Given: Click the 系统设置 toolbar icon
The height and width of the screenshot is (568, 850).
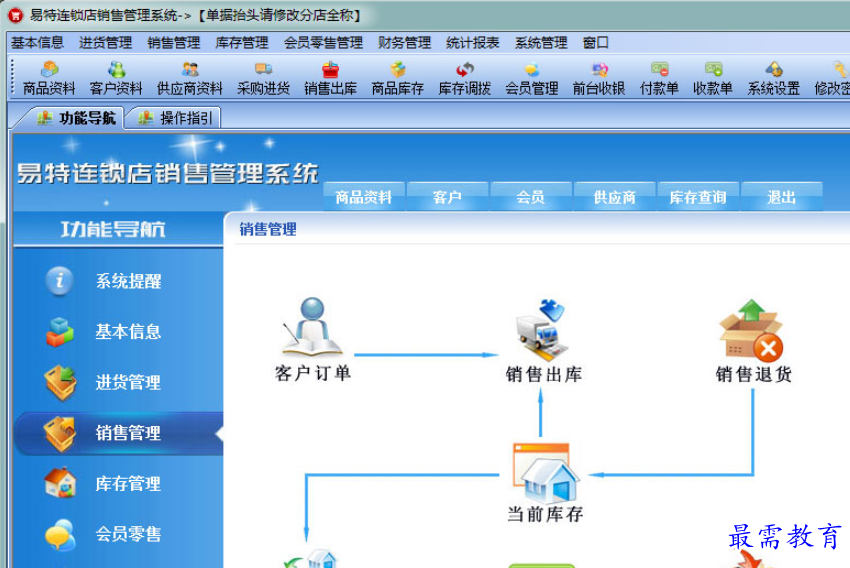Looking at the screenshot, I should [774, 78].
